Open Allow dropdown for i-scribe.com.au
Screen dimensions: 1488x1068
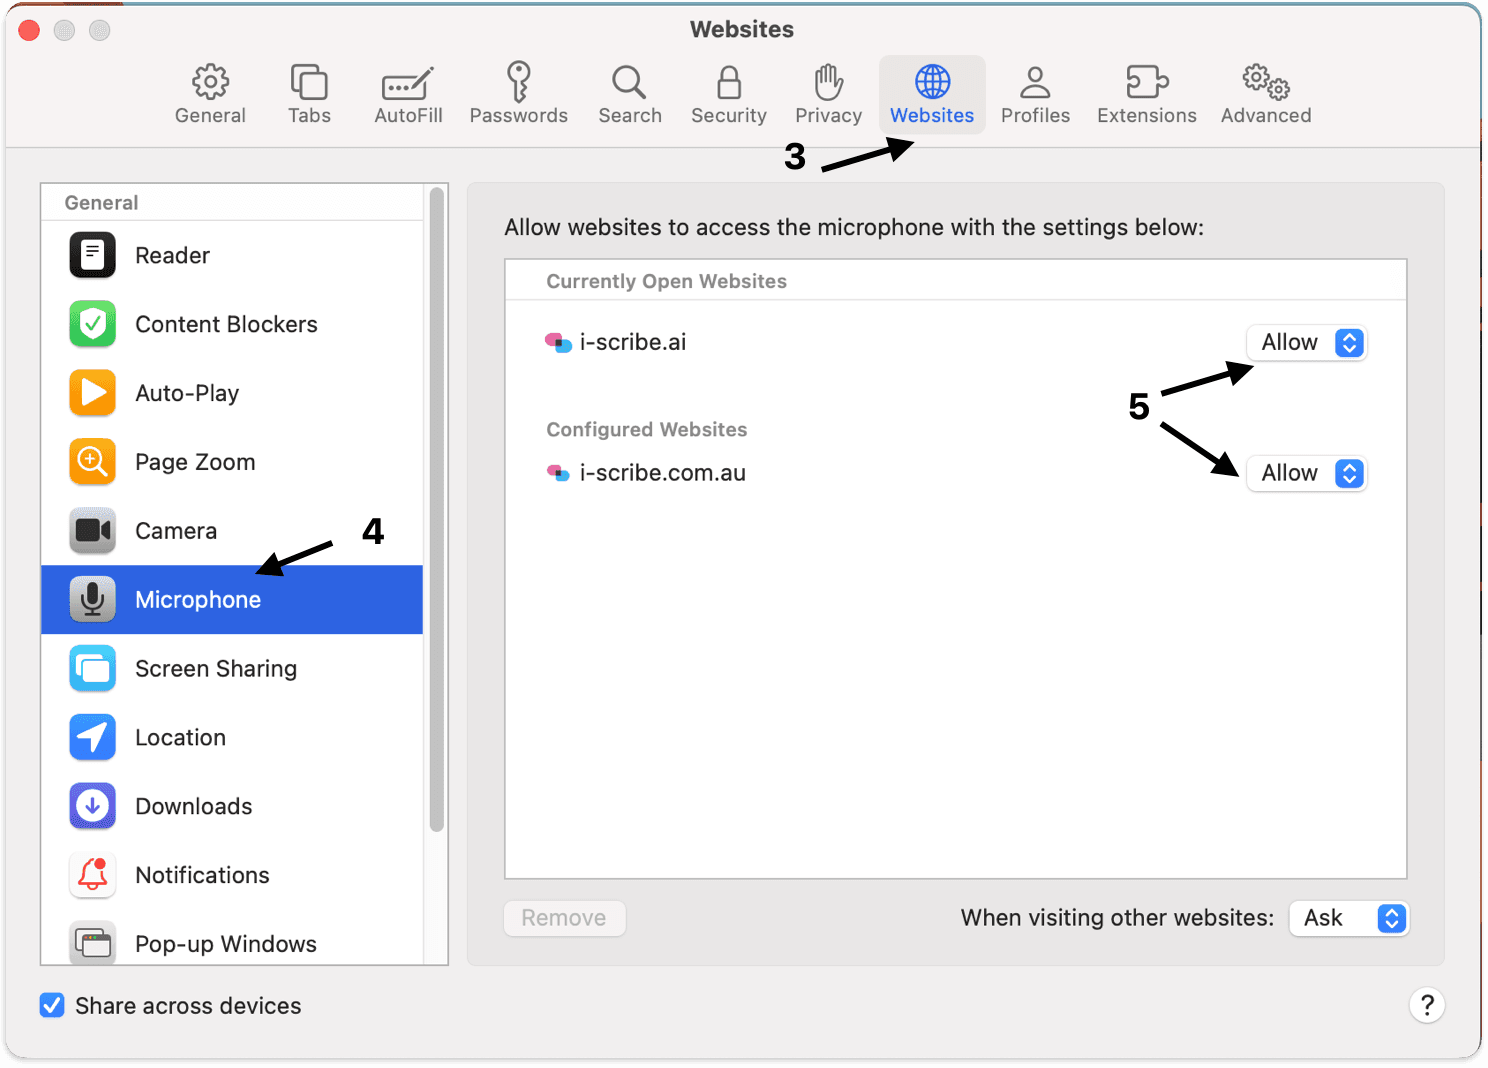[1306, 473]
